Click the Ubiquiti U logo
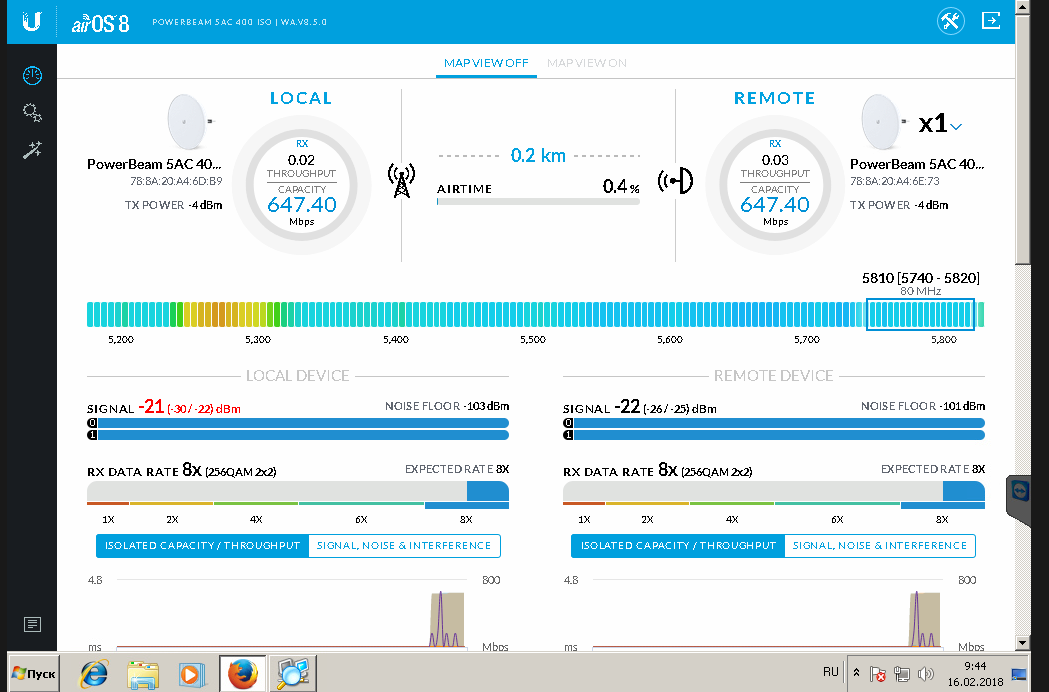 click(x=31, y=21)
